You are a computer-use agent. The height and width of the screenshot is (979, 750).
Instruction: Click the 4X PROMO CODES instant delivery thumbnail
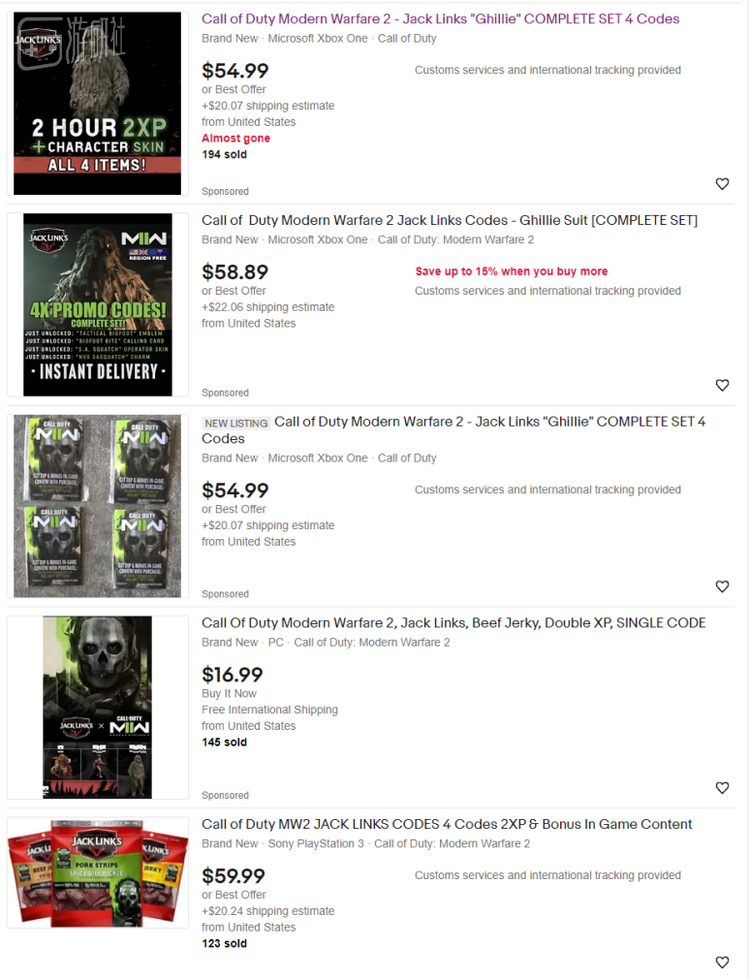(x=97, y=305)
